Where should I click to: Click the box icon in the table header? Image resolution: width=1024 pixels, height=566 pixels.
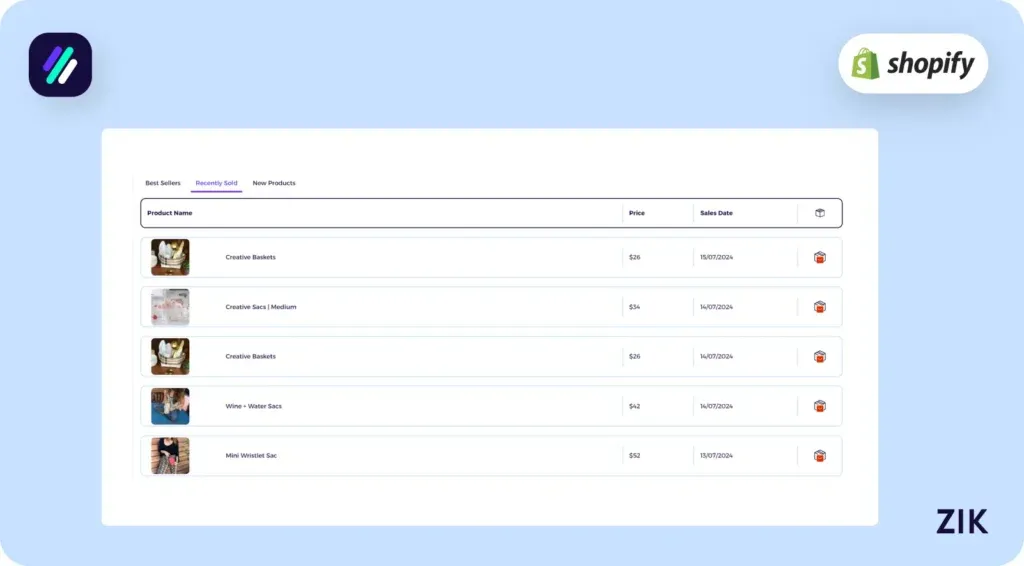819,213
